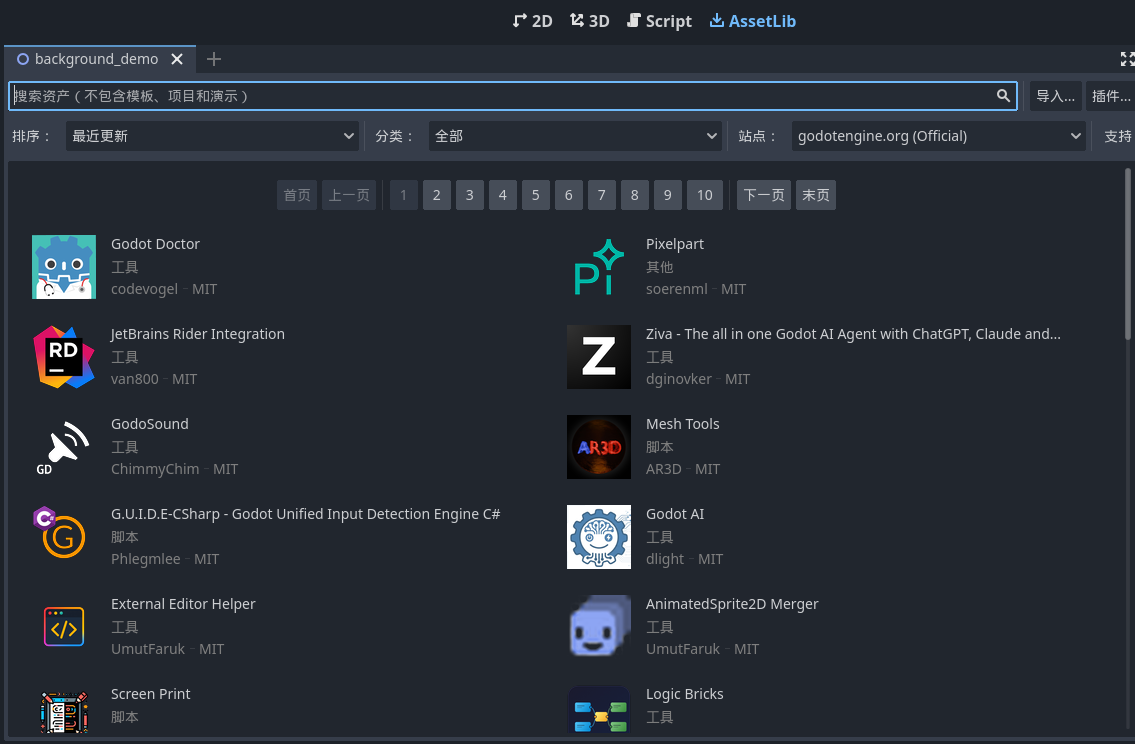
Task: Click the asset list vertical scrollbar
Action: 1128,253
